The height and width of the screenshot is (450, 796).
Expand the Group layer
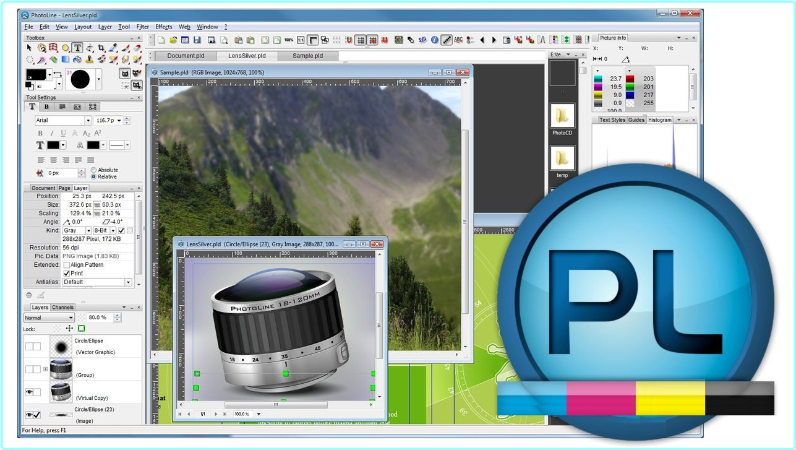[45, 369]
